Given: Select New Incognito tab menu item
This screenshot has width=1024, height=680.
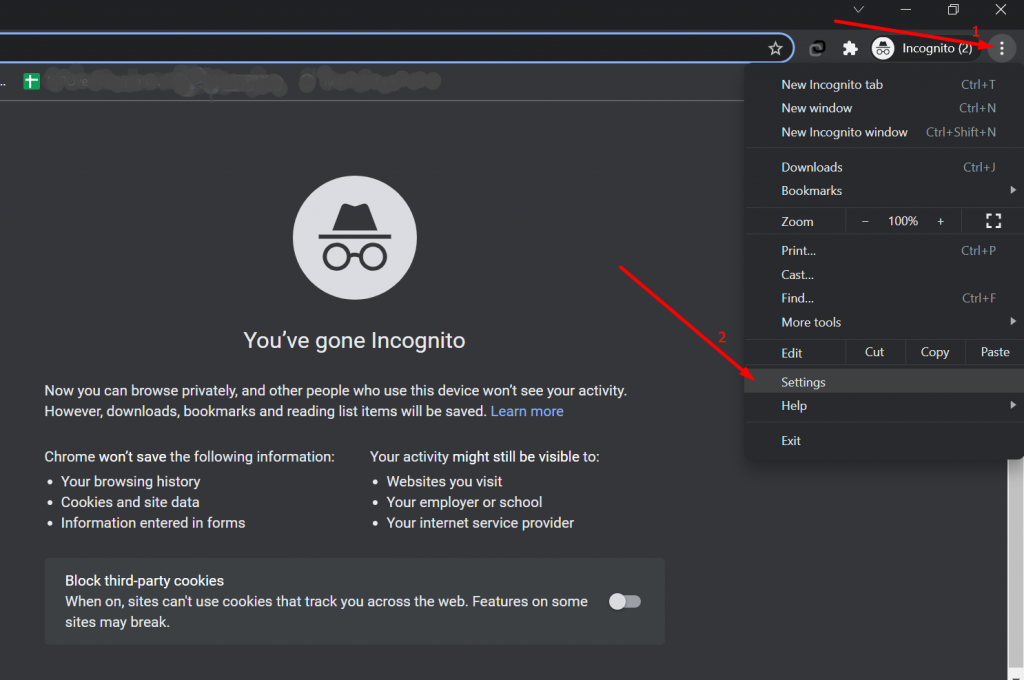Looking at the screenshot, I should point(884,84).
